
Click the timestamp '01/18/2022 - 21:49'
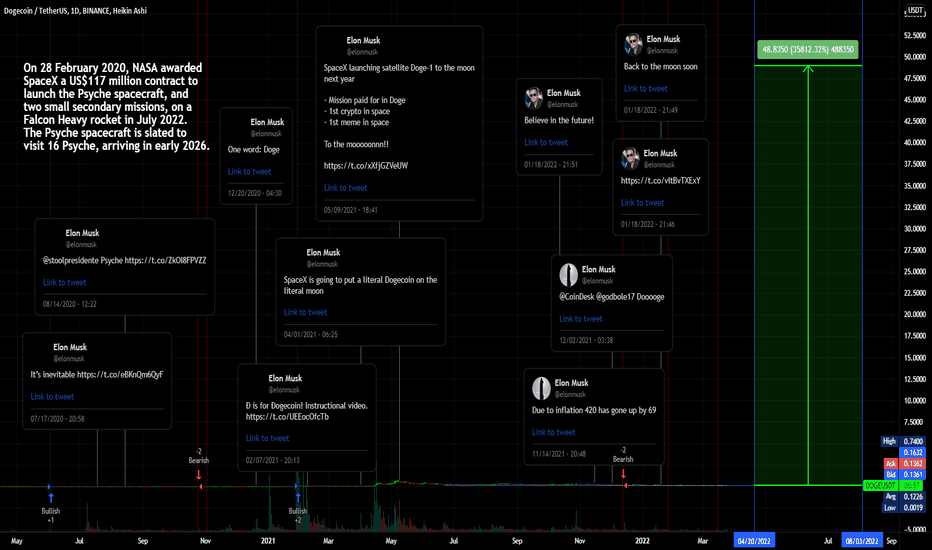coord(651,111)
